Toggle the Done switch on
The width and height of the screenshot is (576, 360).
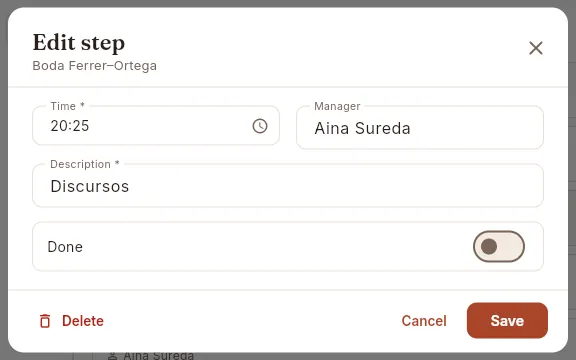(x=498, y=246)
